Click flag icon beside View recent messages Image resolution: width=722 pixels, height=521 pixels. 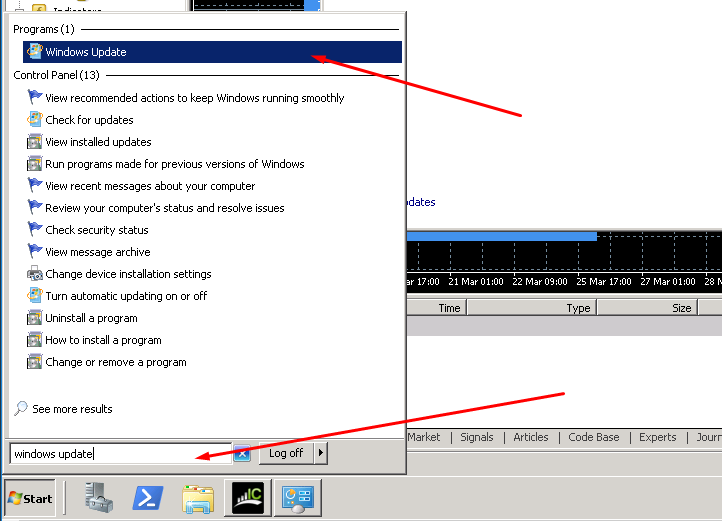[35, 185]
